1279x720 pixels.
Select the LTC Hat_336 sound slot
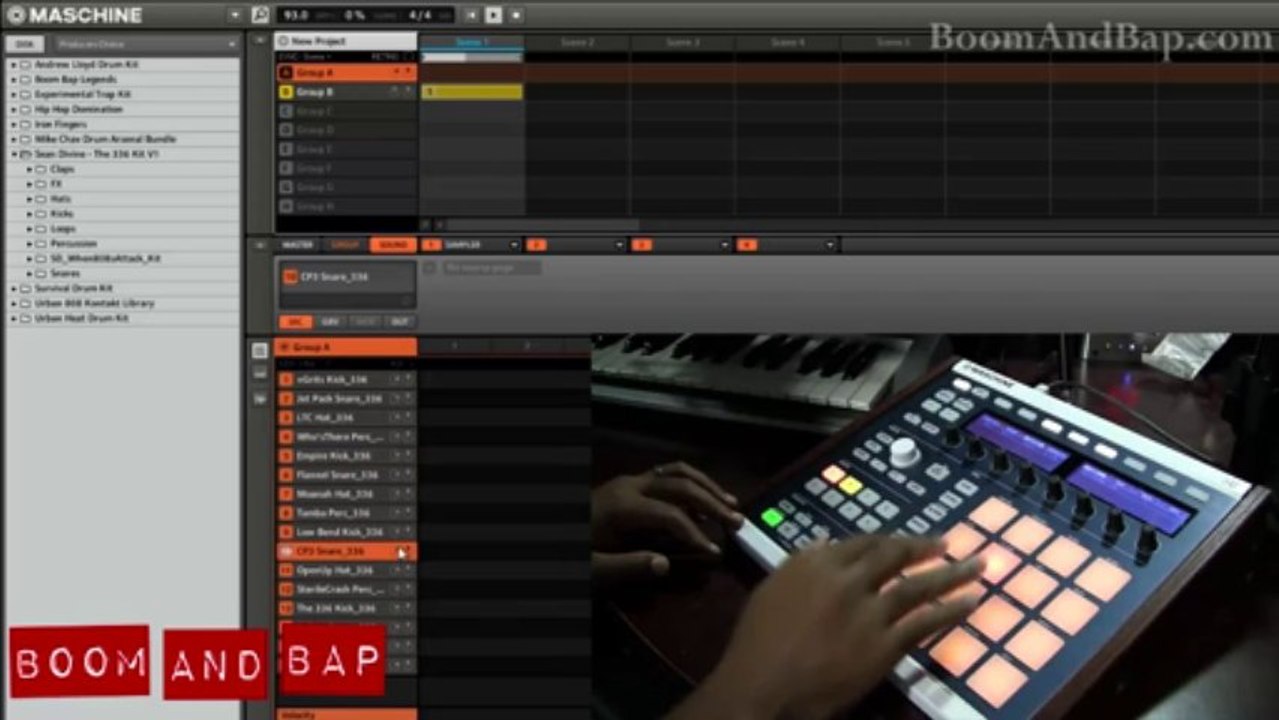[346, 418]
